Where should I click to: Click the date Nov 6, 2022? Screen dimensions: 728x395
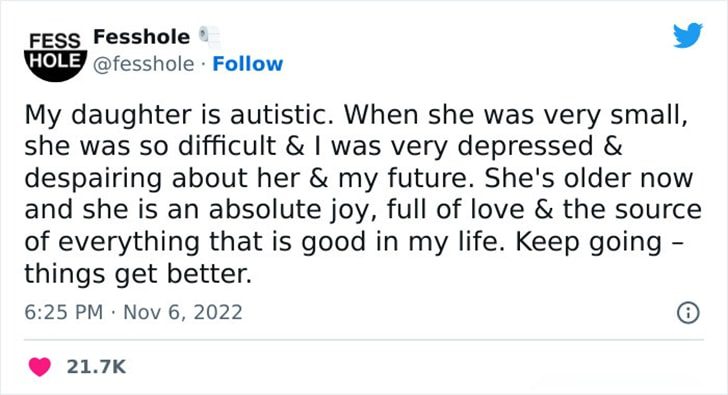click(x=183, y=312)
